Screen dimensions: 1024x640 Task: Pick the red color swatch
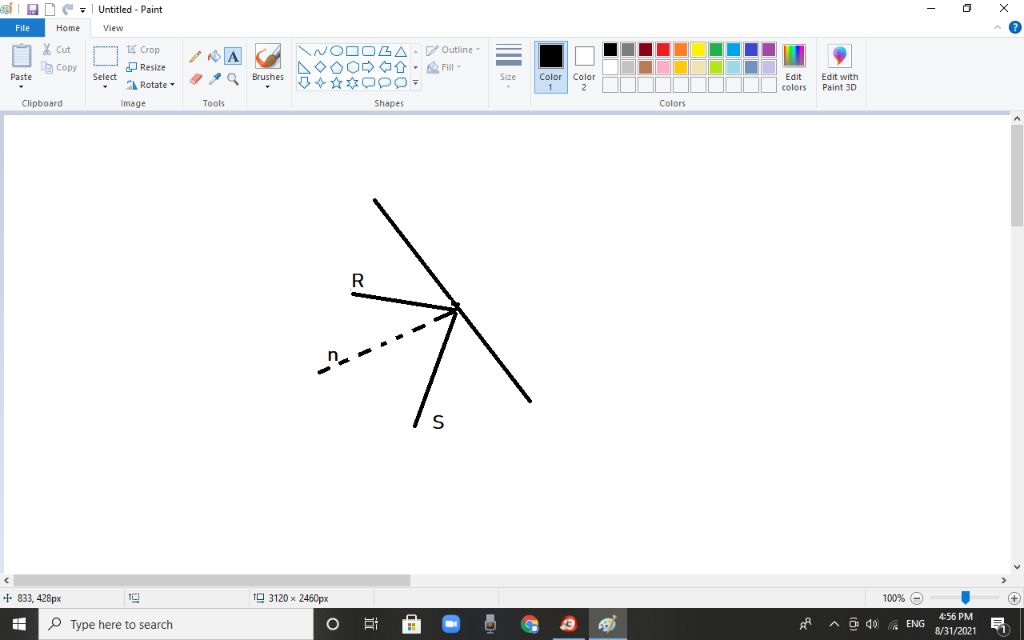pos(663,50)
